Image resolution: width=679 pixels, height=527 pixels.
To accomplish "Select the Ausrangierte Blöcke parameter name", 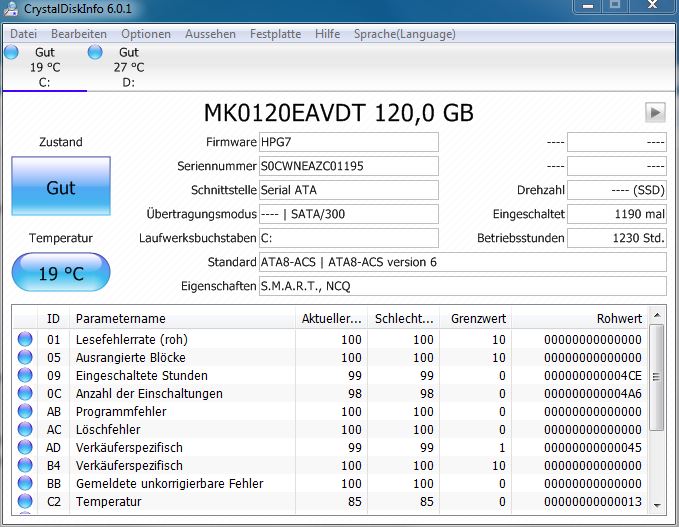I will pos(130,358).
